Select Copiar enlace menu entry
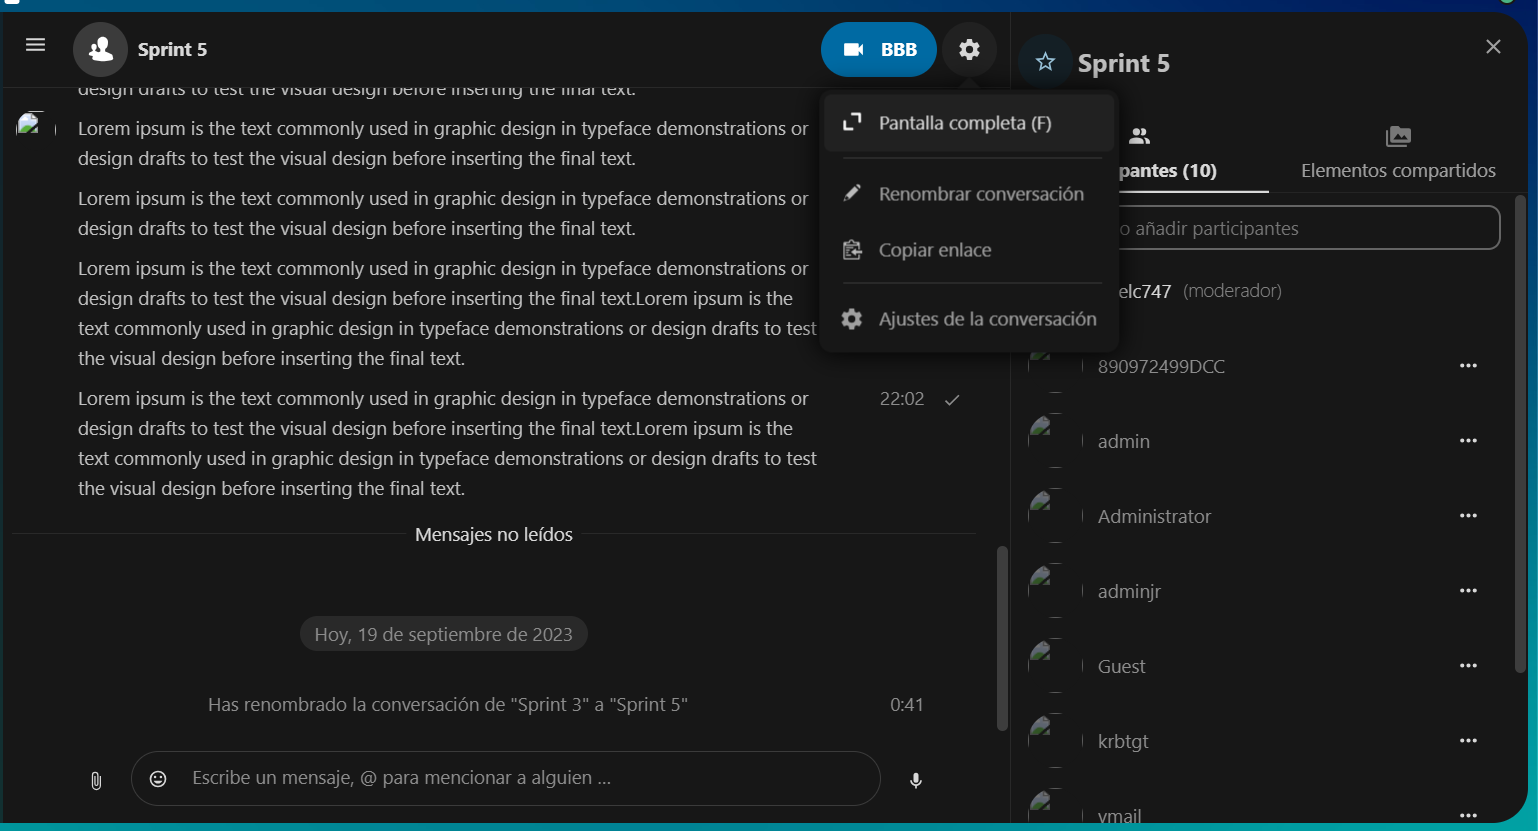This screenshot has height=831, width=1538. (x=969, y=250)
